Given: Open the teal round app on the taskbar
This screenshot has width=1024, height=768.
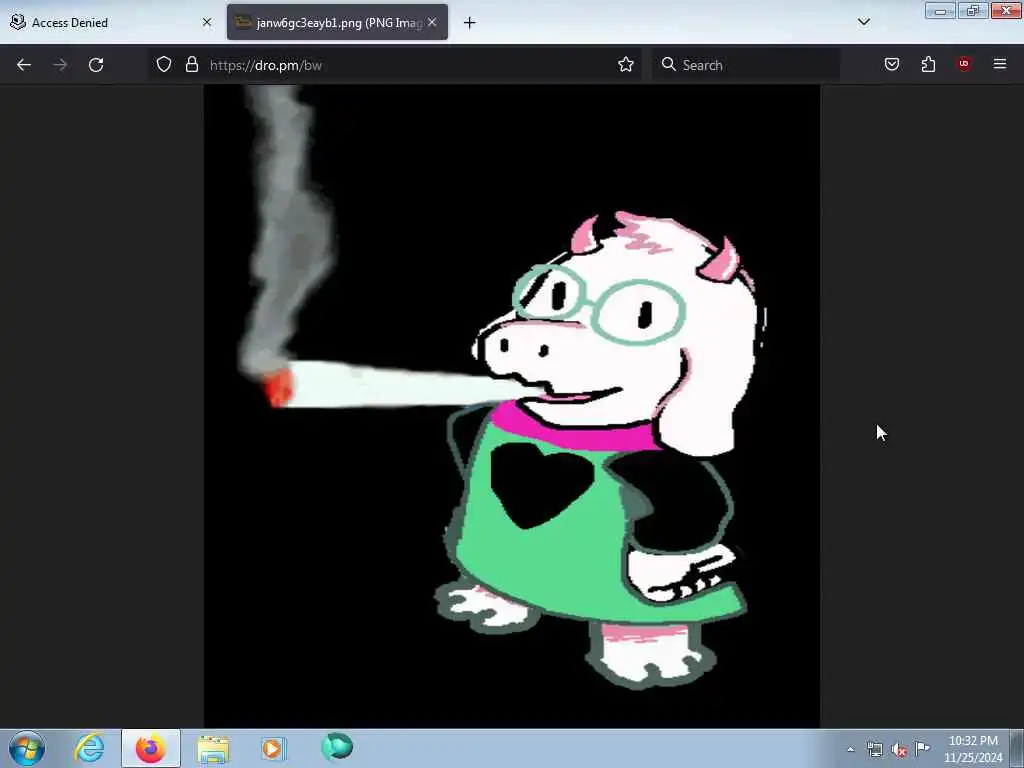Looking at the screenshot, I should point(337,746).
